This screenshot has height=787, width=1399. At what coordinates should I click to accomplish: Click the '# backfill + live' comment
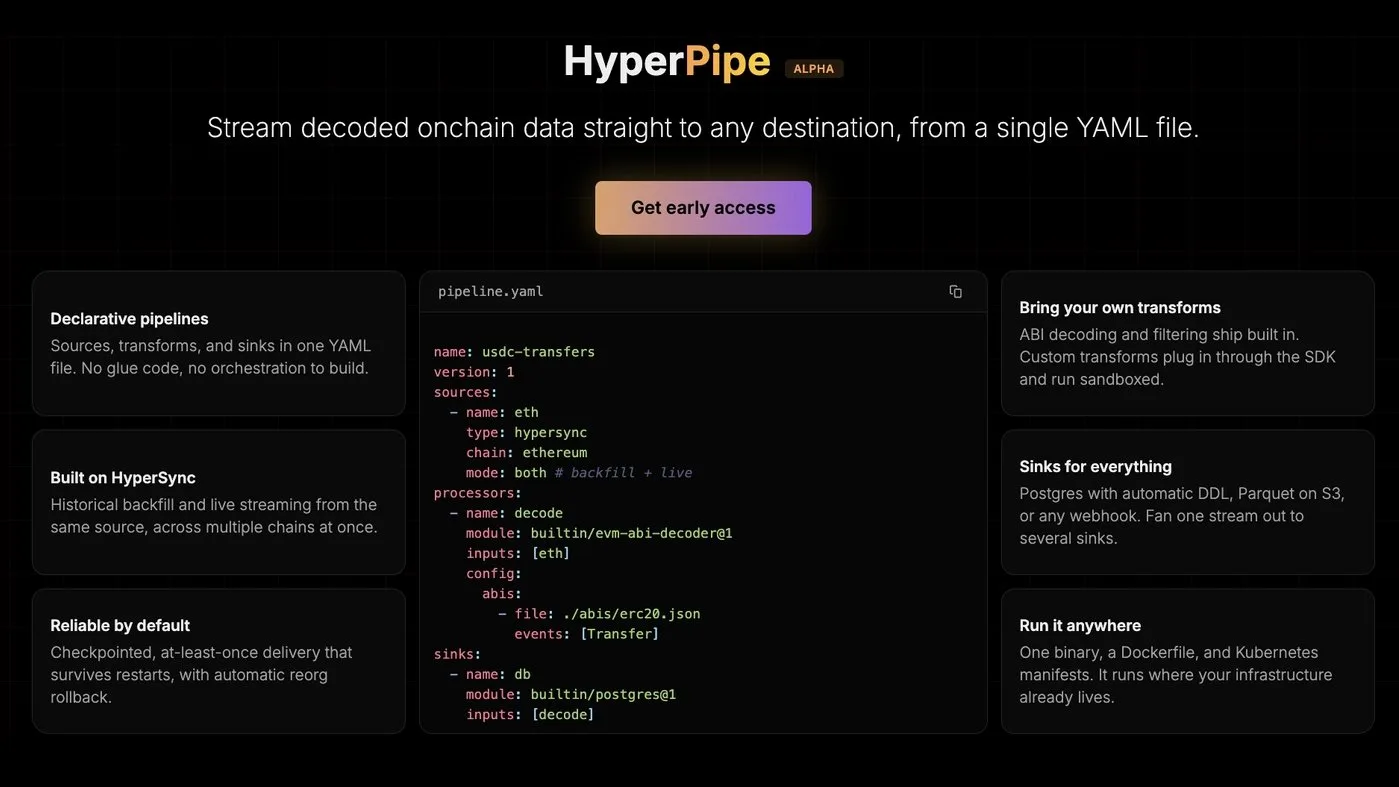click(x=623, y=473)
